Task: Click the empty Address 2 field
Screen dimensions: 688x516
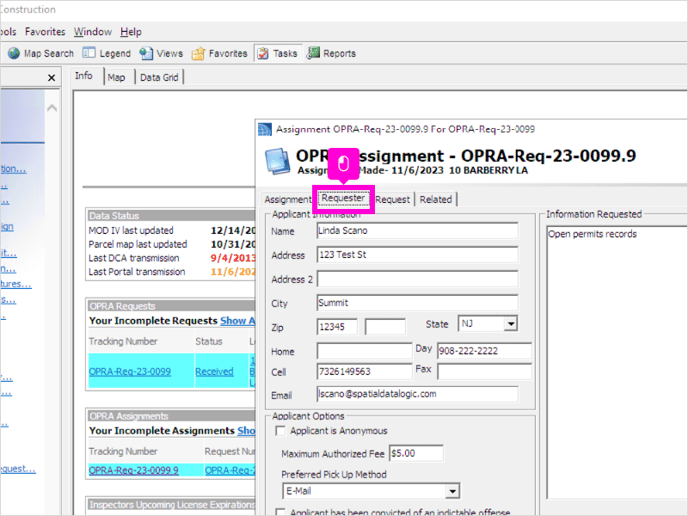Action: coord(417,279)
